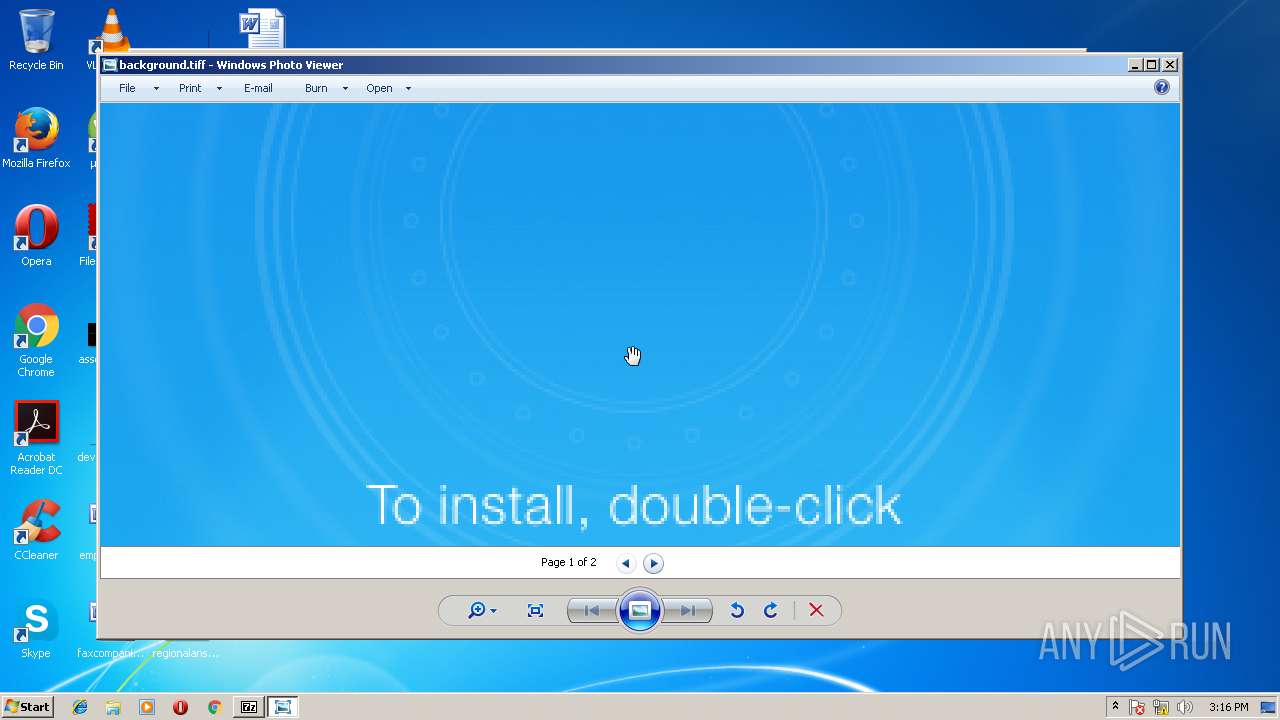
Task: Switch to 7-Zip taskbar window
Action: click(249, 707)
